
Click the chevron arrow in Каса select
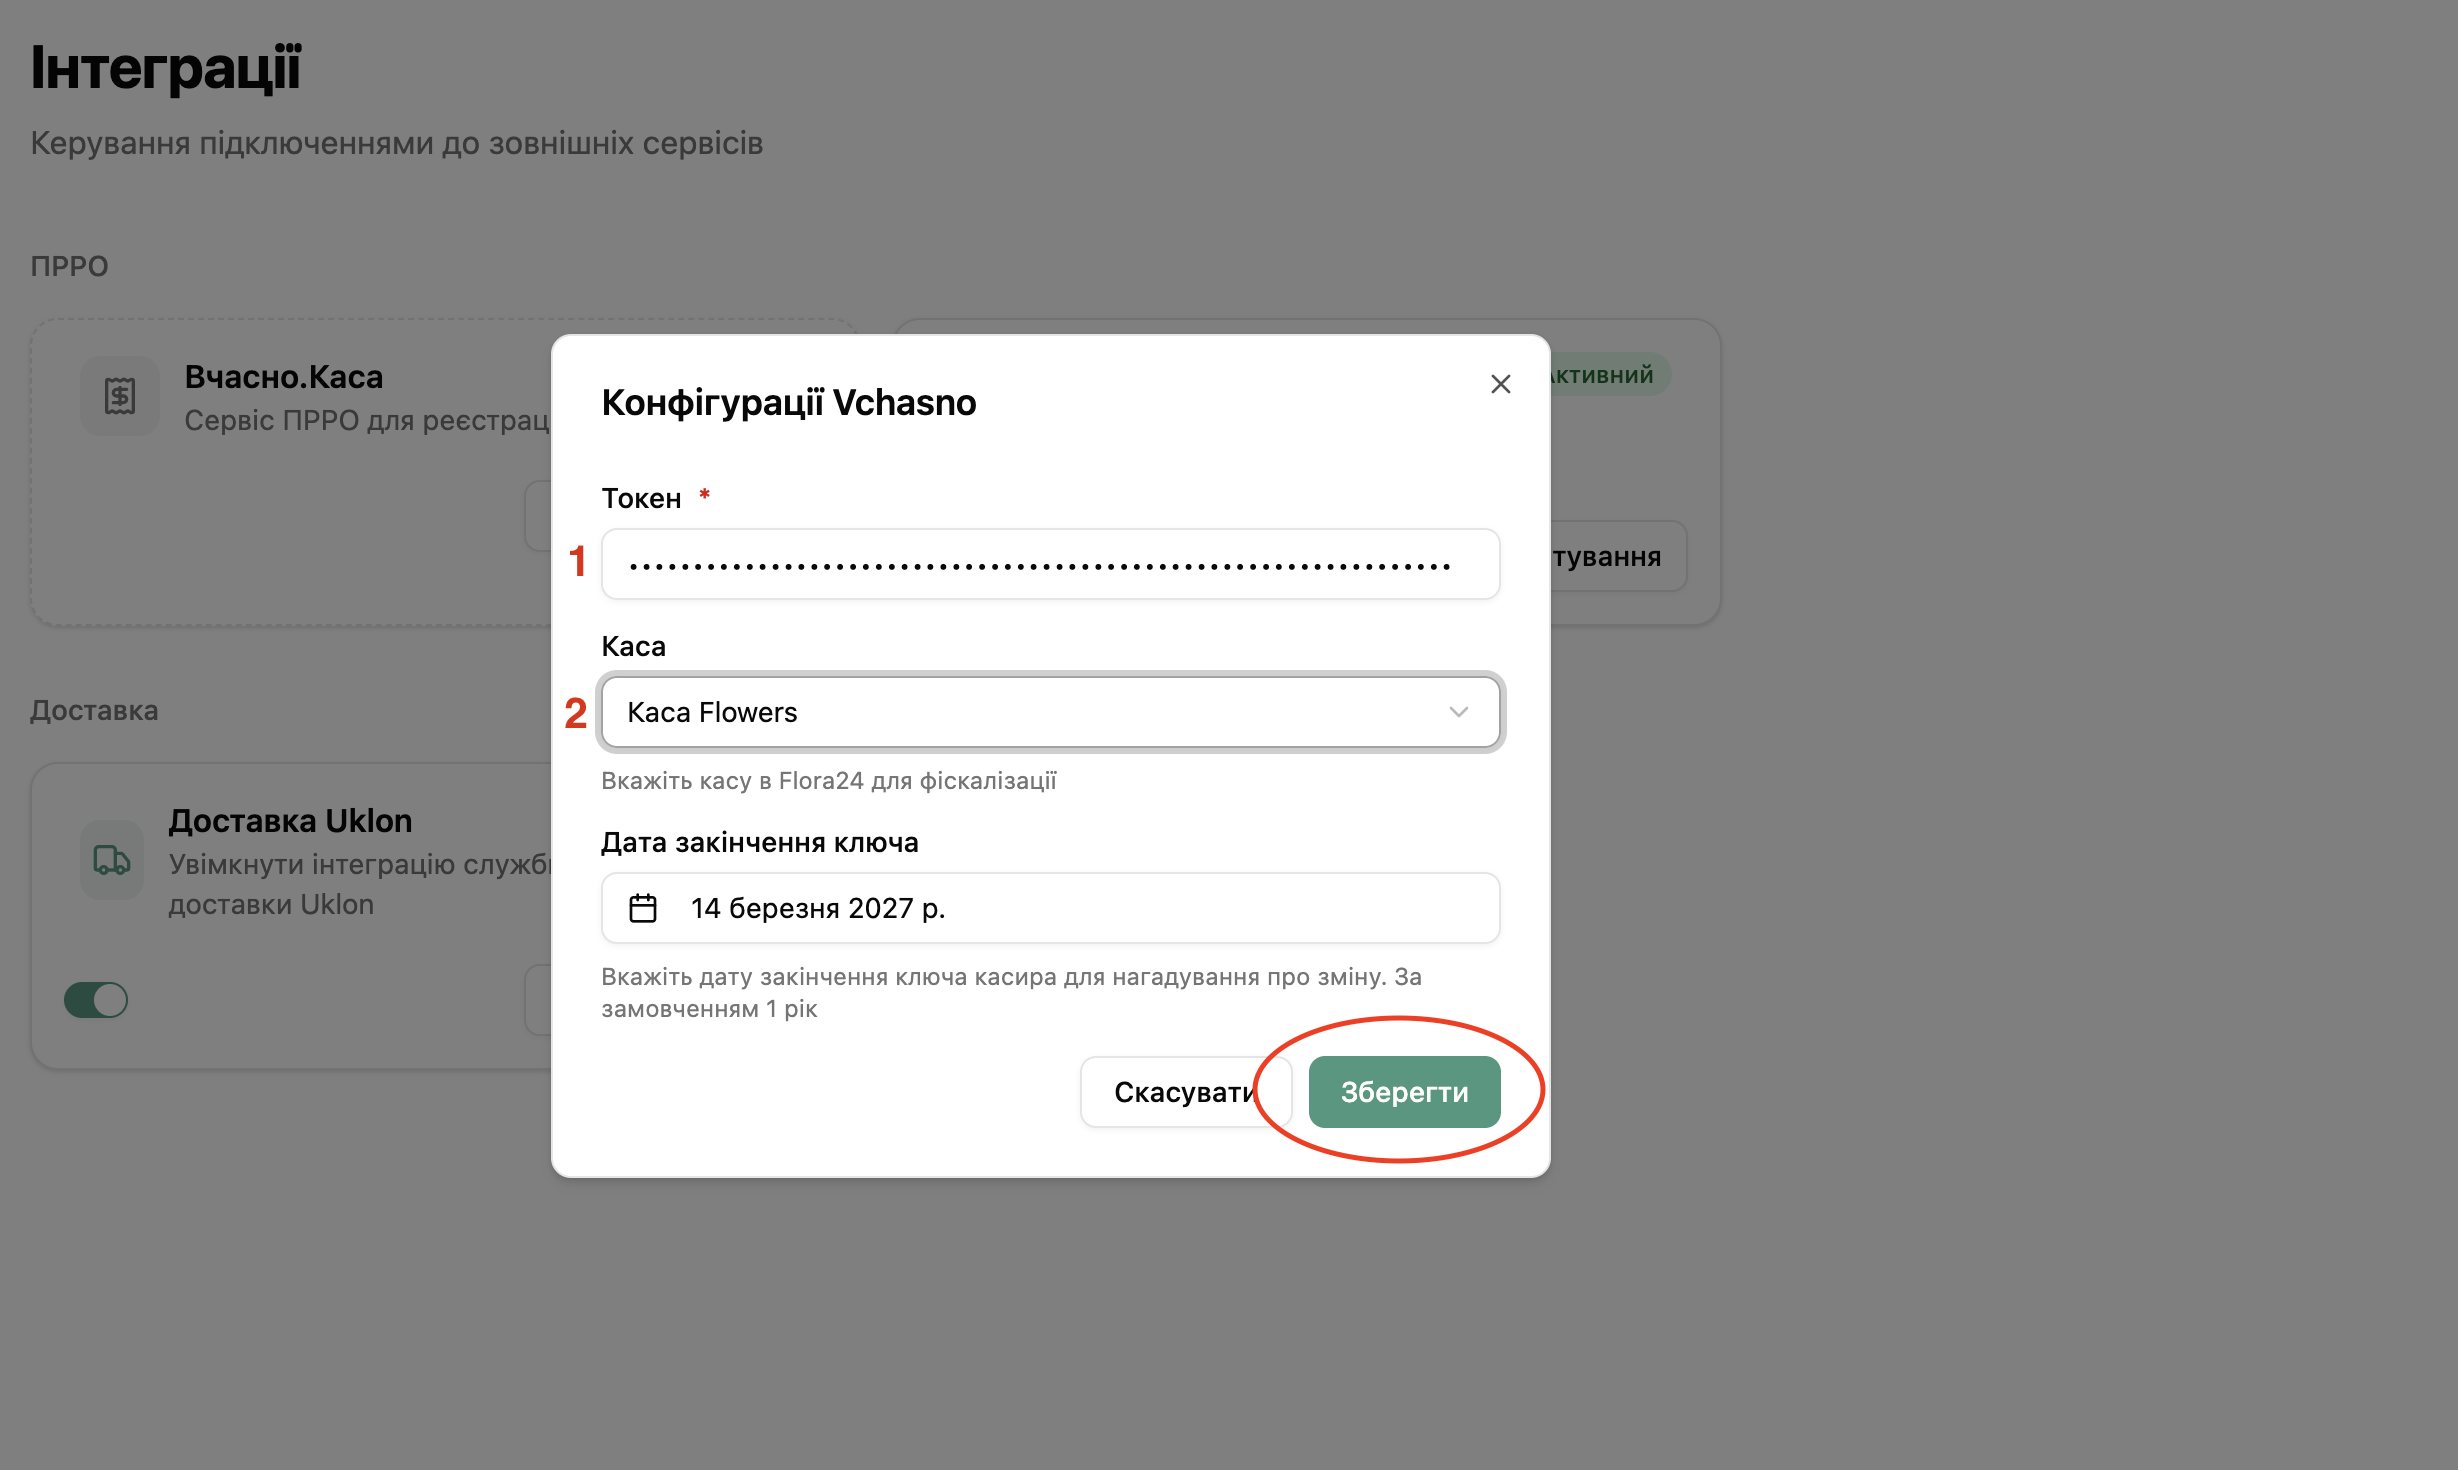click(x=1458, y=712)
